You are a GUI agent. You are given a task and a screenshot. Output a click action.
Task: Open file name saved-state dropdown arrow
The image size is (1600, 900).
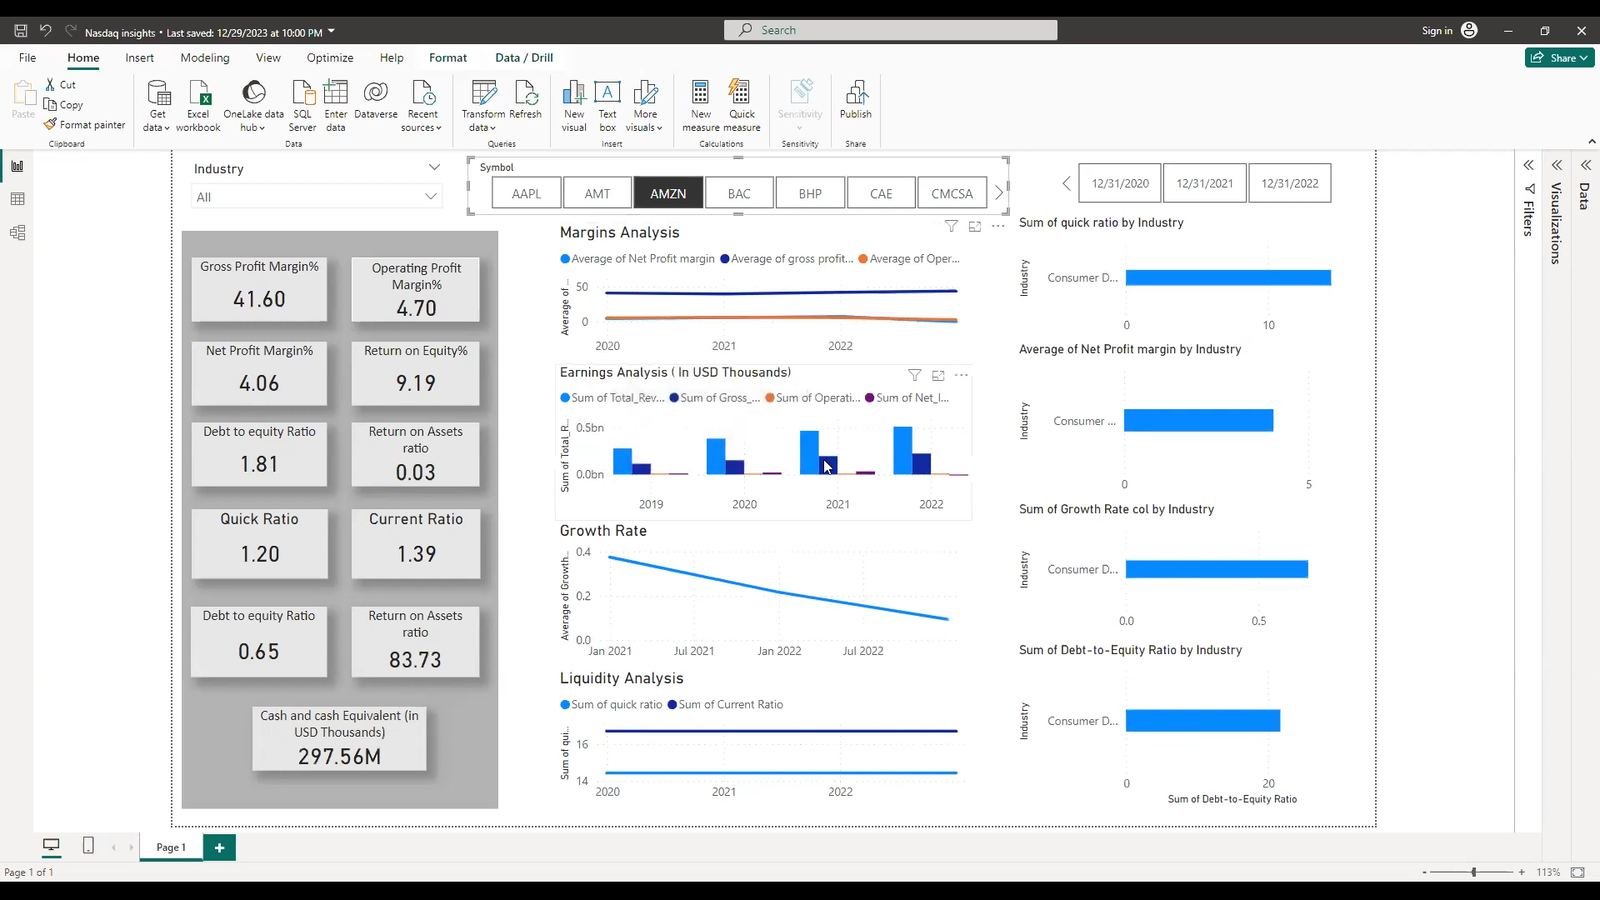pyautogui.click(x=331, y=31)
